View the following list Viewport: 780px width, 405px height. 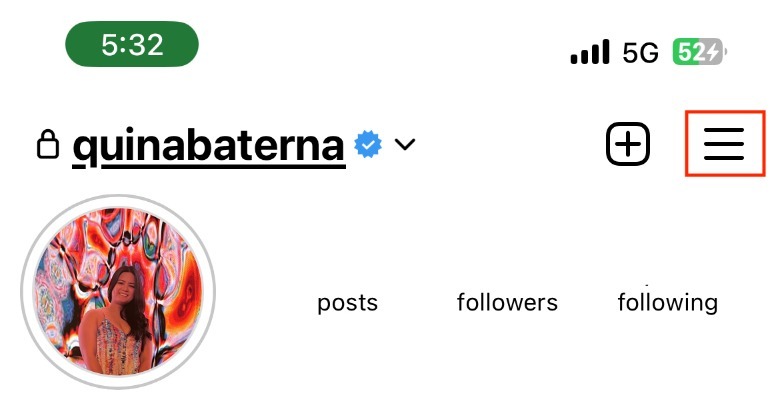click(668, 303)
